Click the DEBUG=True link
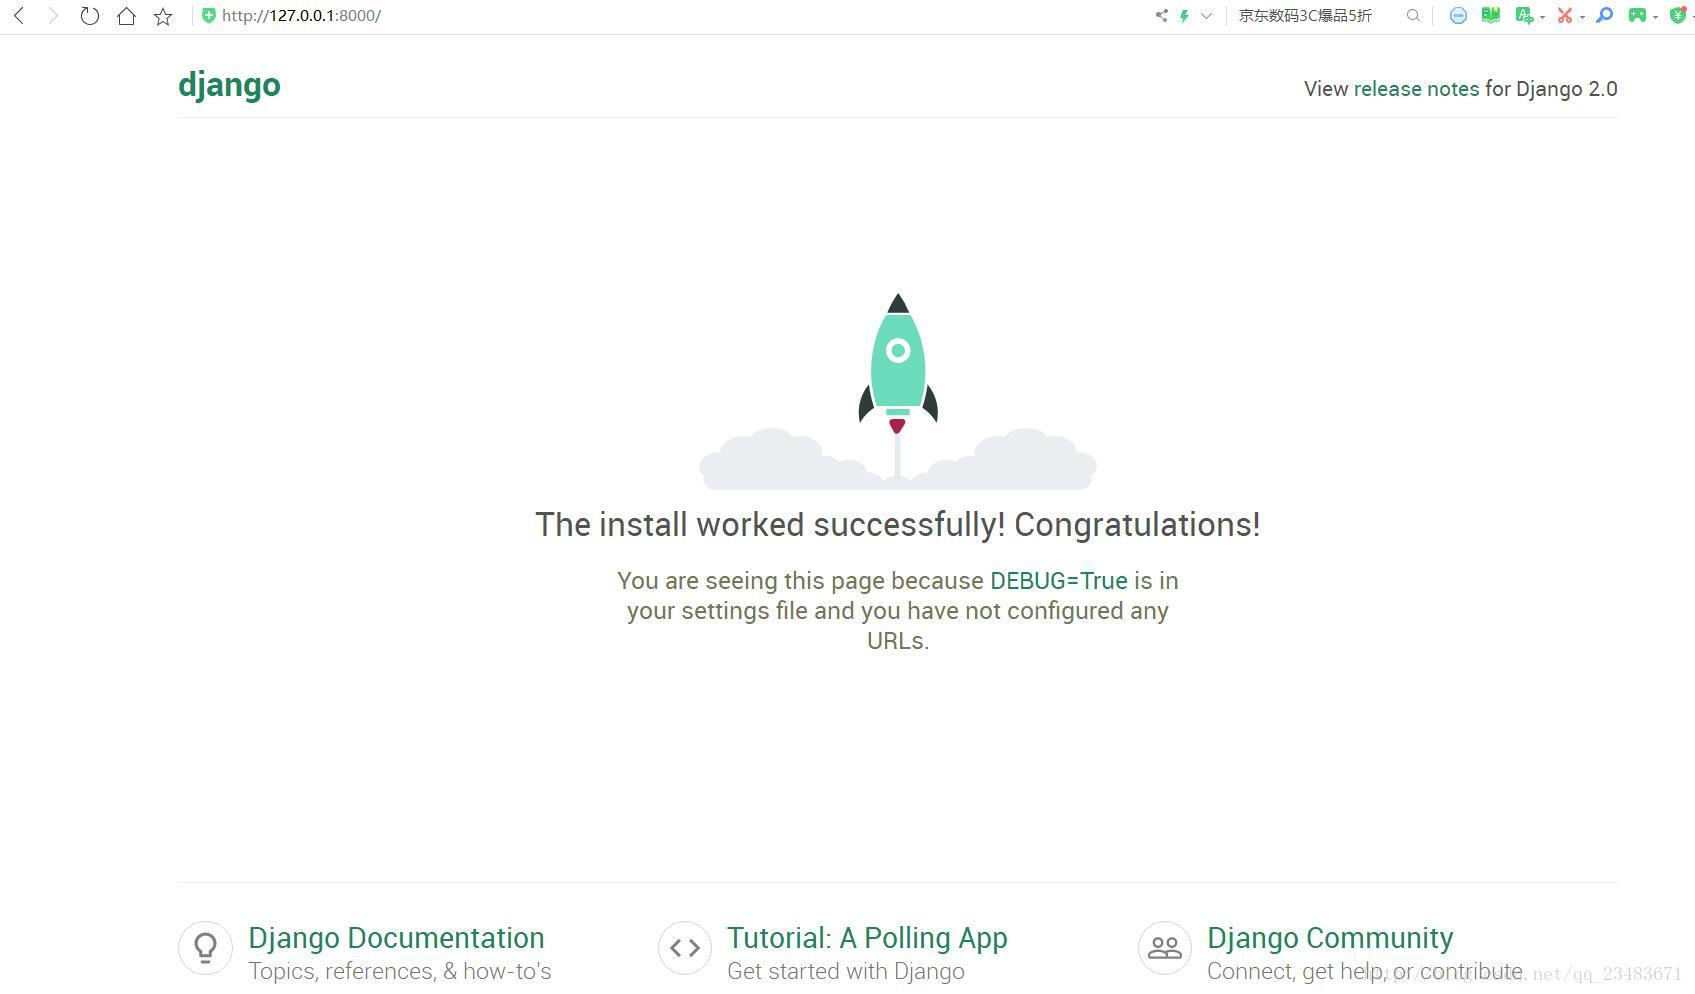 click(1058, 580)
